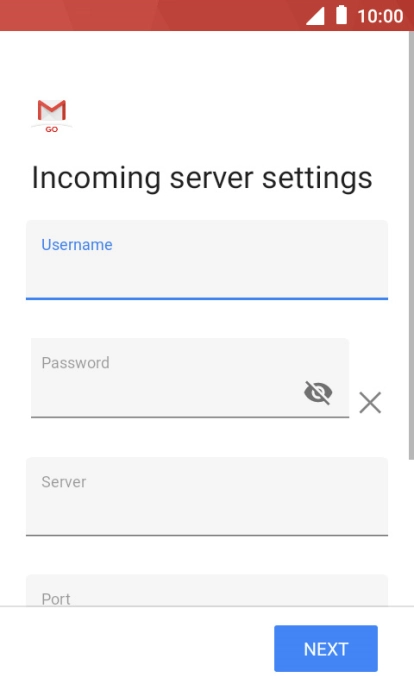
Task: Focus the Username input field
Action: [x=207, y=260]
